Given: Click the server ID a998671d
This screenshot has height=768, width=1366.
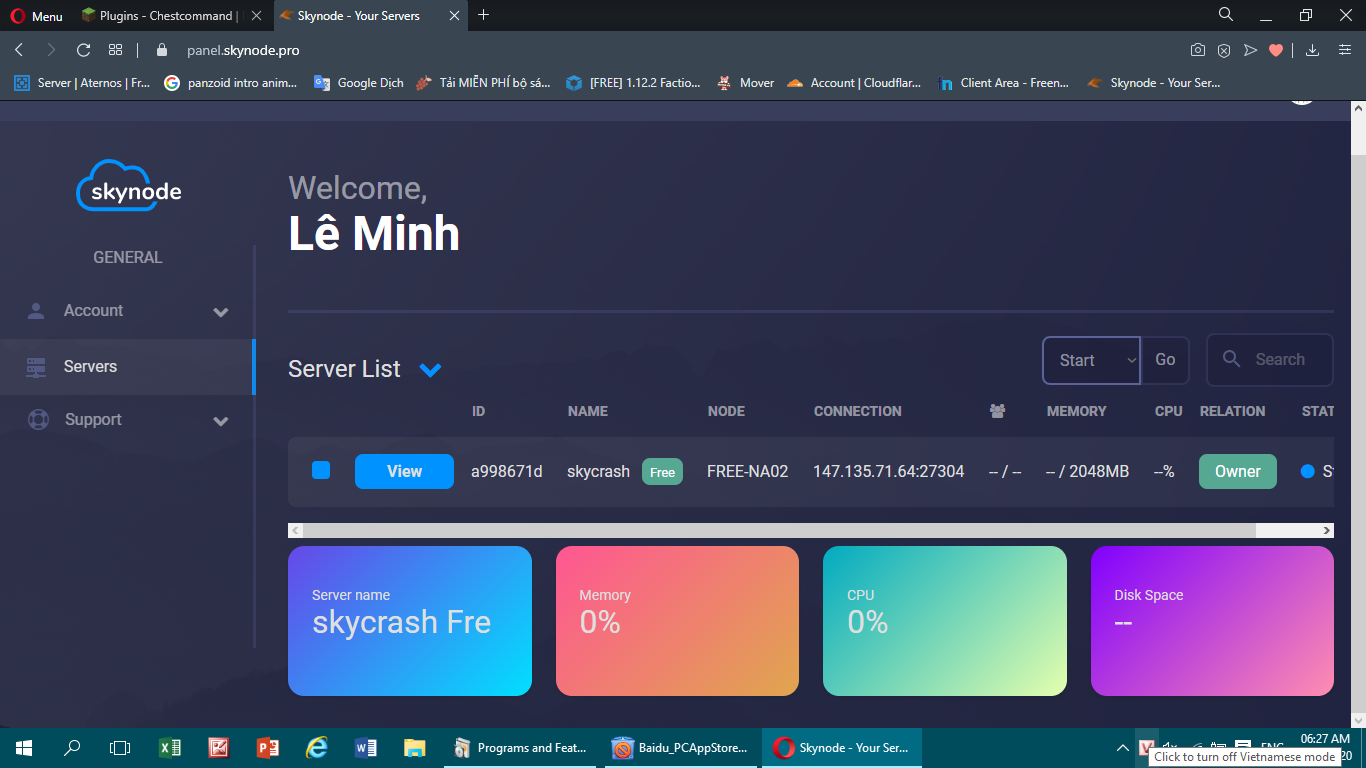Looking at the screenshot, I should [507, 471].
